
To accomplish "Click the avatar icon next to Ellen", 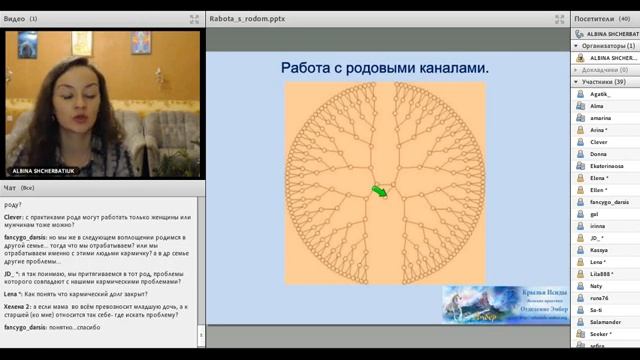I will (580, 190).
